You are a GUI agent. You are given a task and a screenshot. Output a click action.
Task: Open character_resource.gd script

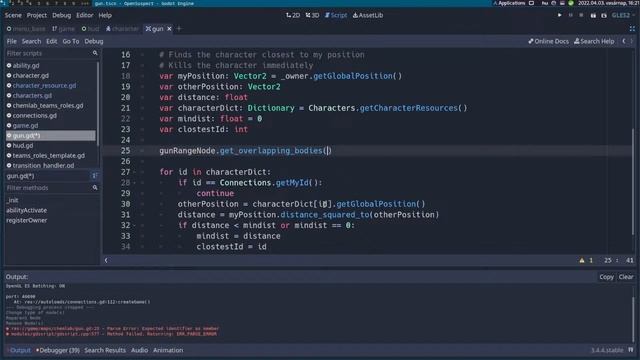[x=44, y=85]
